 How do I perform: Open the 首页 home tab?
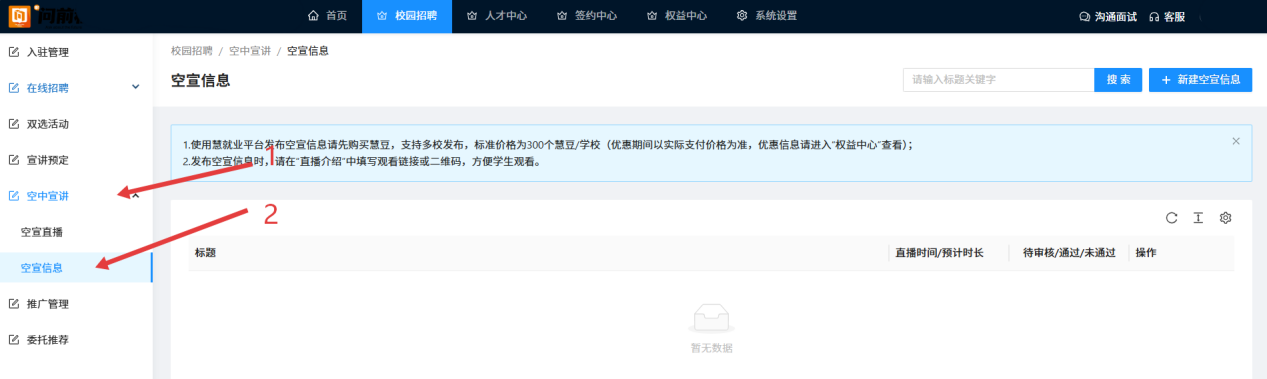point(327,16)
